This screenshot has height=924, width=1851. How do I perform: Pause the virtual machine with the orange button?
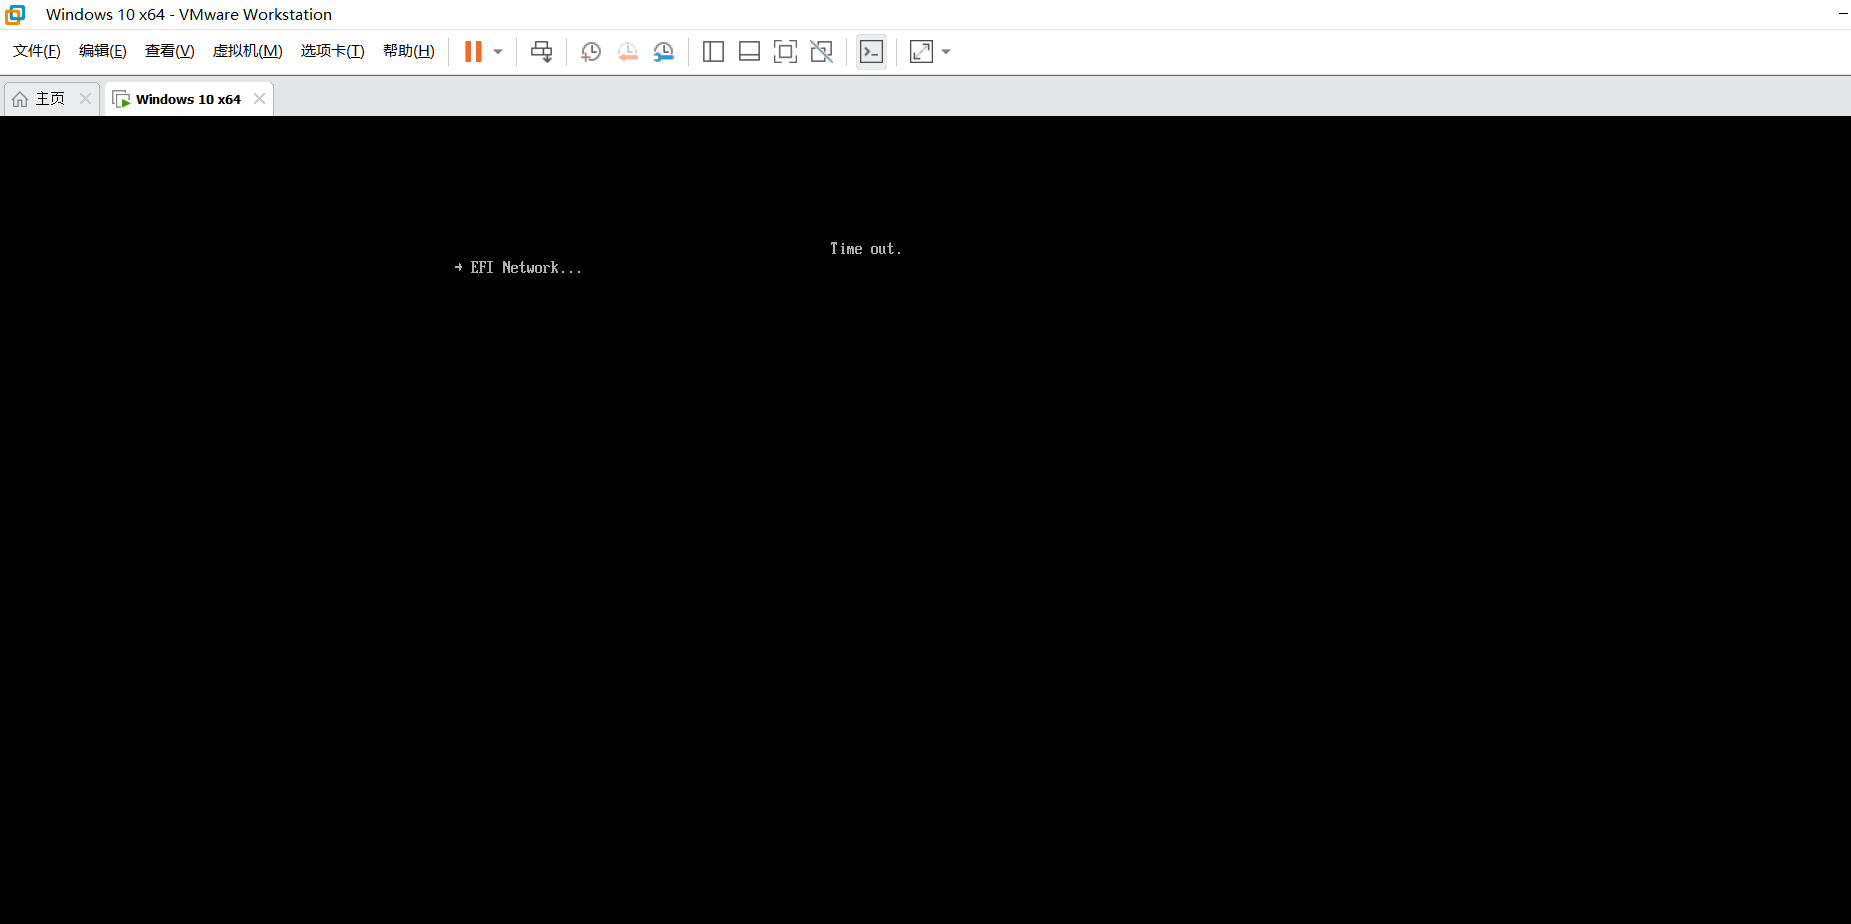[473, 51]
